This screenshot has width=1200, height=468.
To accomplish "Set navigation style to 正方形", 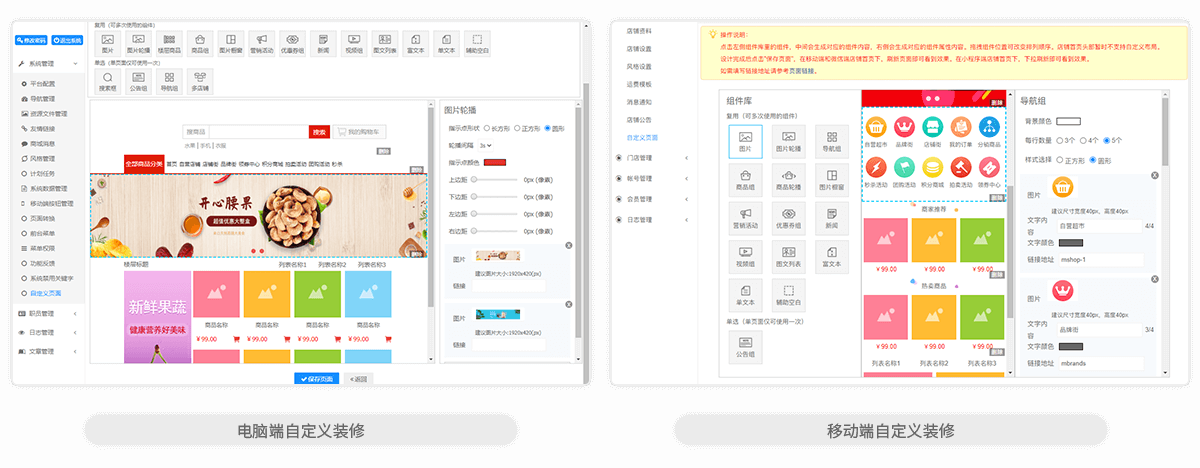I will click(1062, 159).
